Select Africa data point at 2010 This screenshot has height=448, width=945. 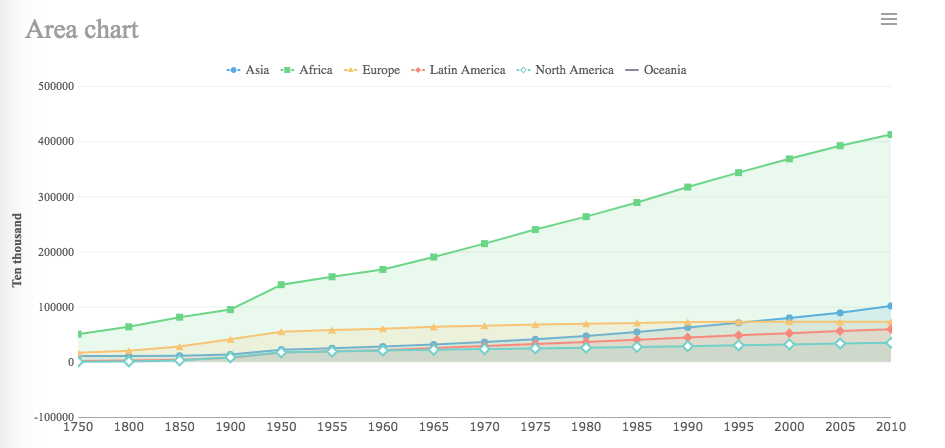(890, 134)
